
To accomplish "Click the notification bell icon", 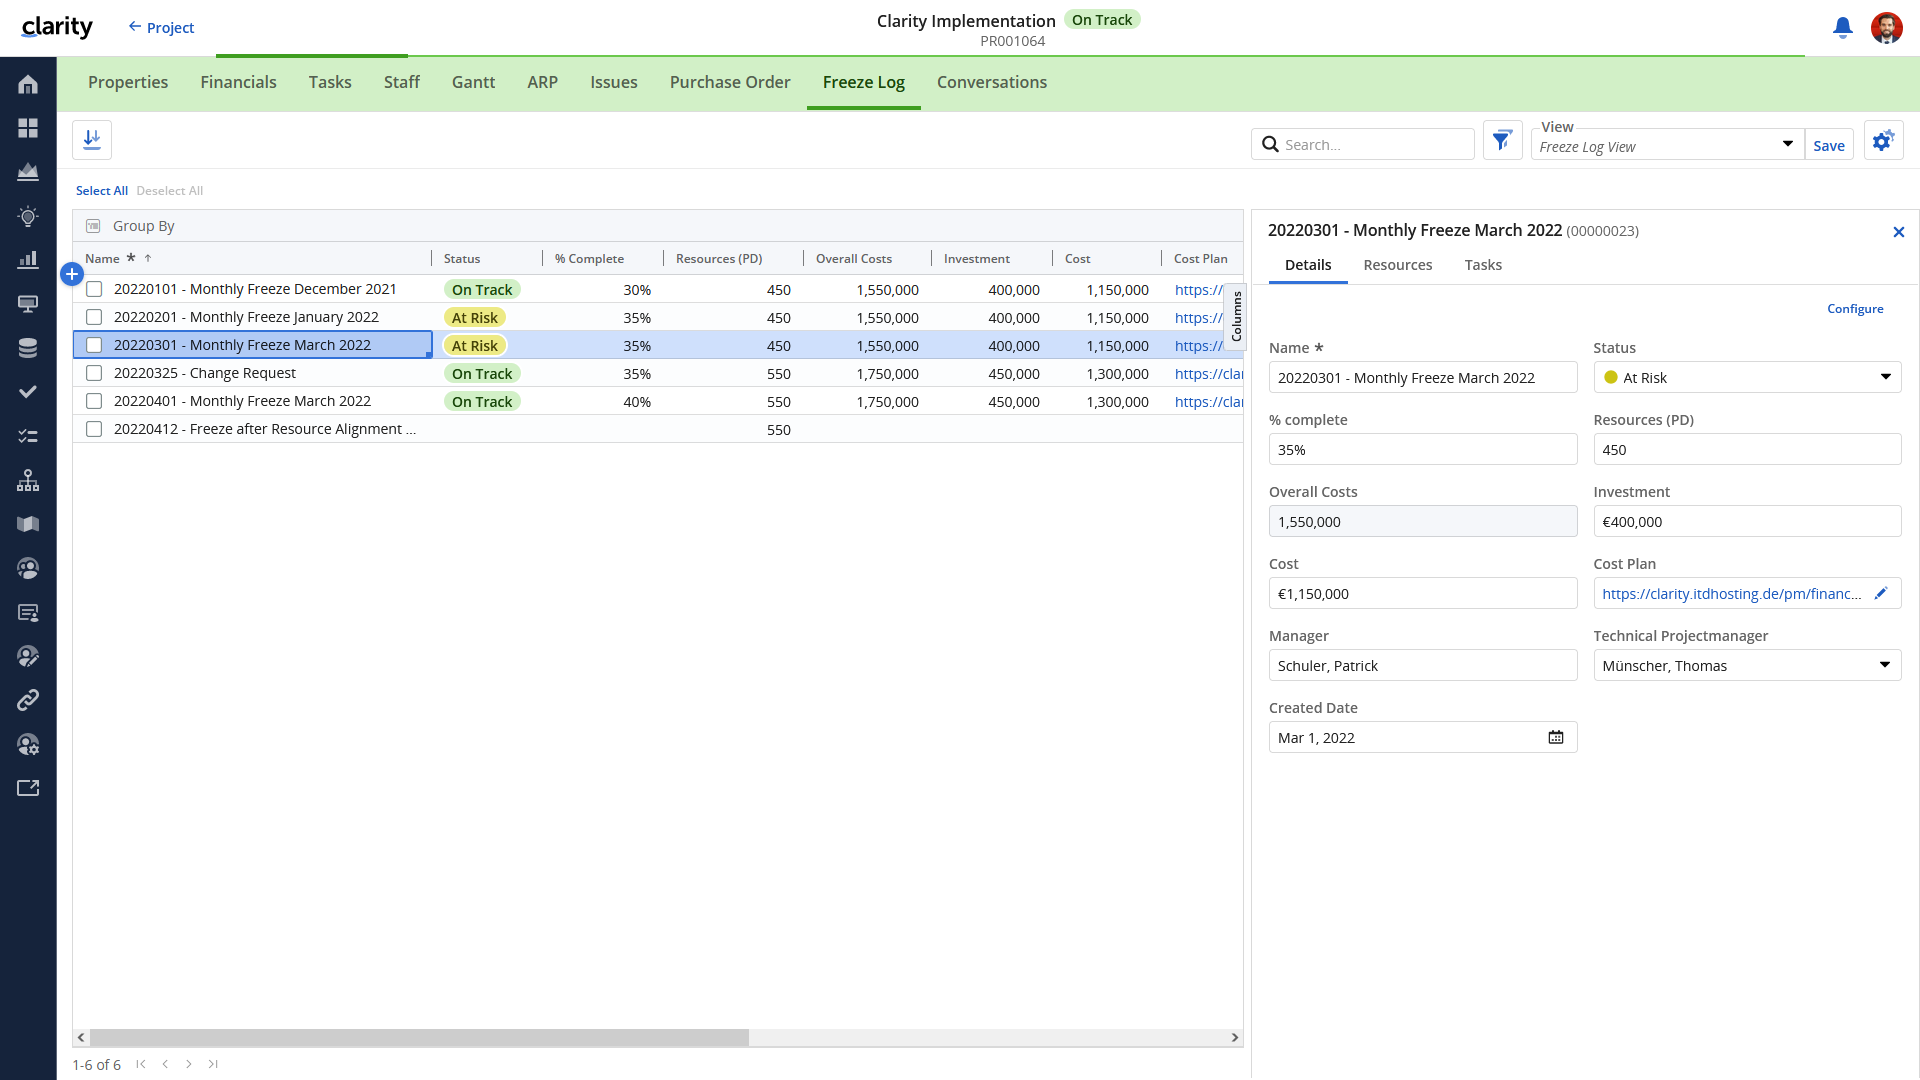I will coord(1842,28).
